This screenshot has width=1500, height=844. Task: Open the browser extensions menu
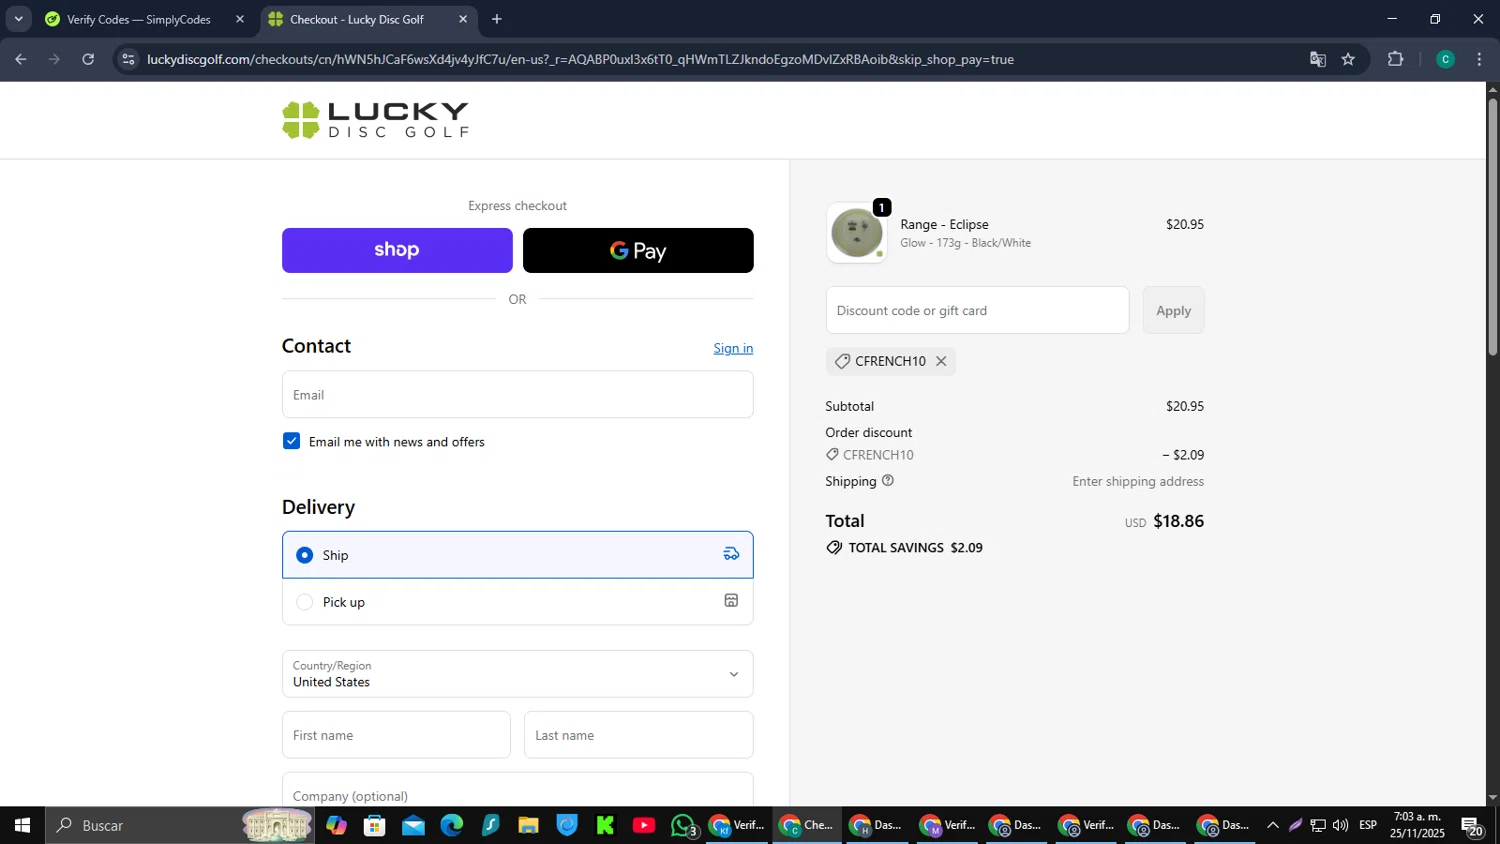[1396, 59]
